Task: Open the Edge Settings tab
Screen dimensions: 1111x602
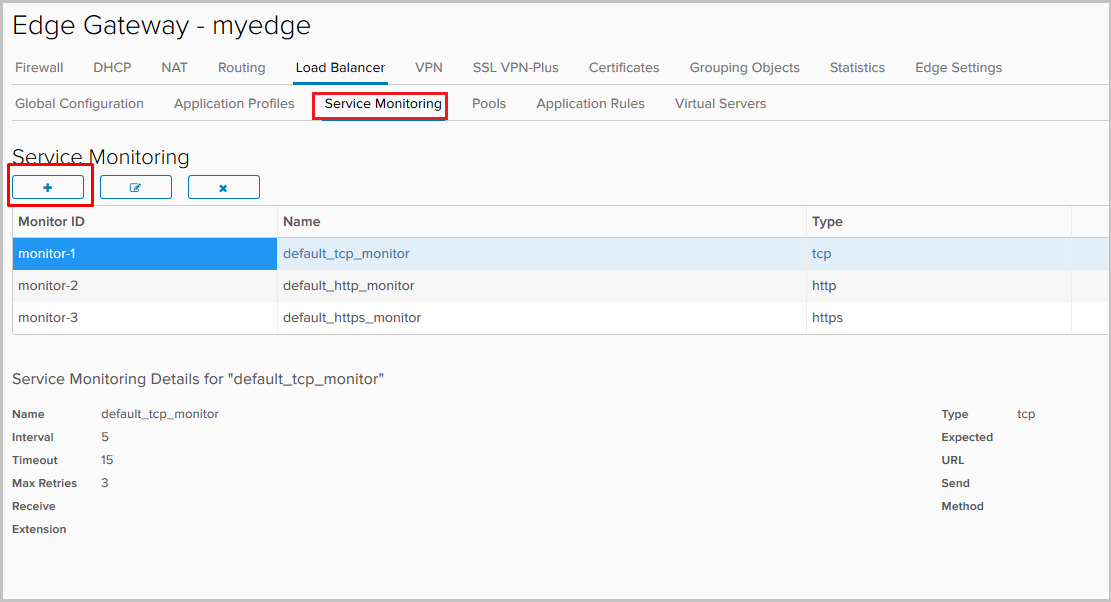Action: click(x=958, y=67)
